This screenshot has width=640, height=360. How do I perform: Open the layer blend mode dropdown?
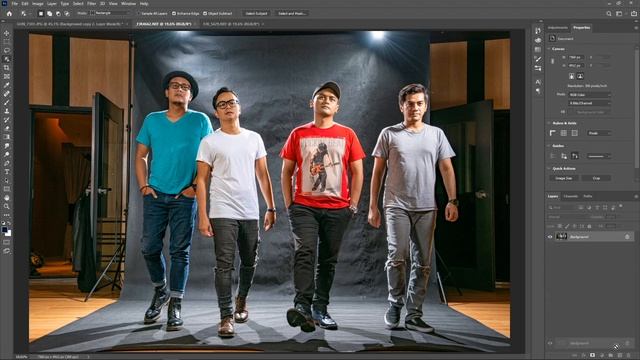pos(567,217)
